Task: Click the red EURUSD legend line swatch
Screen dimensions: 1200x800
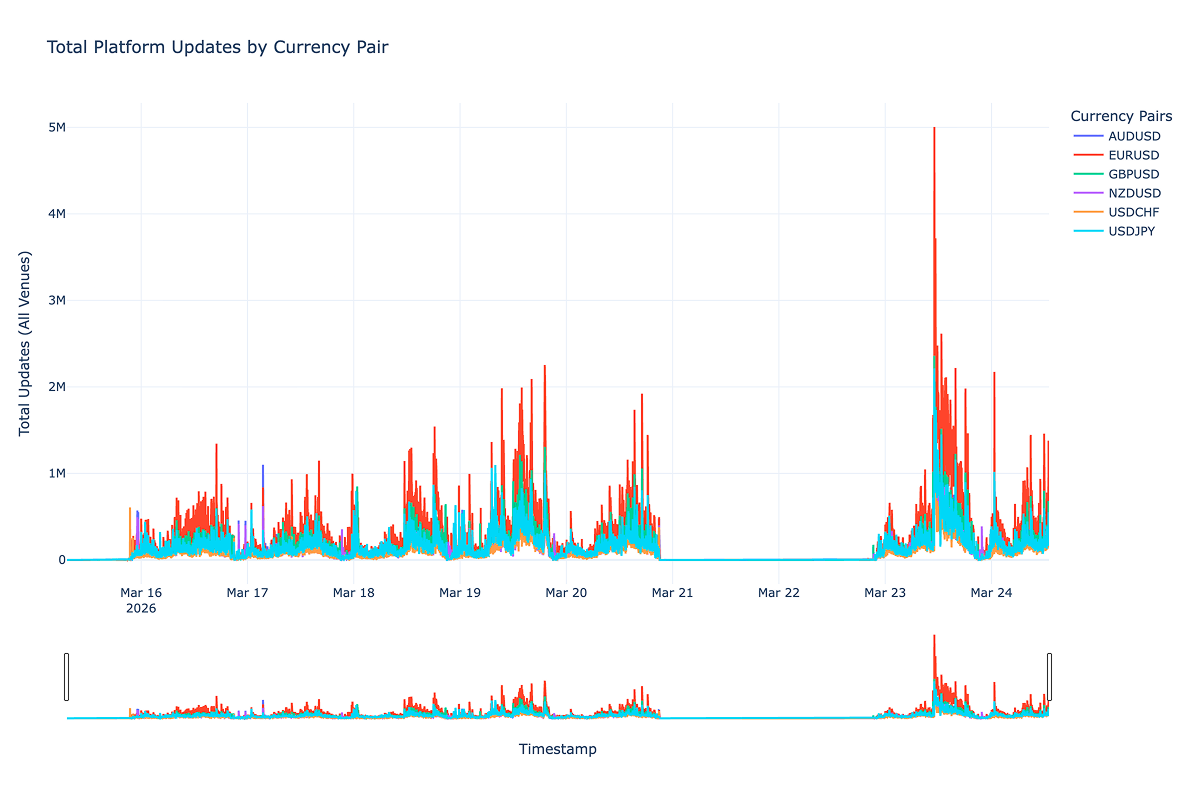Action: (1088, 155)
